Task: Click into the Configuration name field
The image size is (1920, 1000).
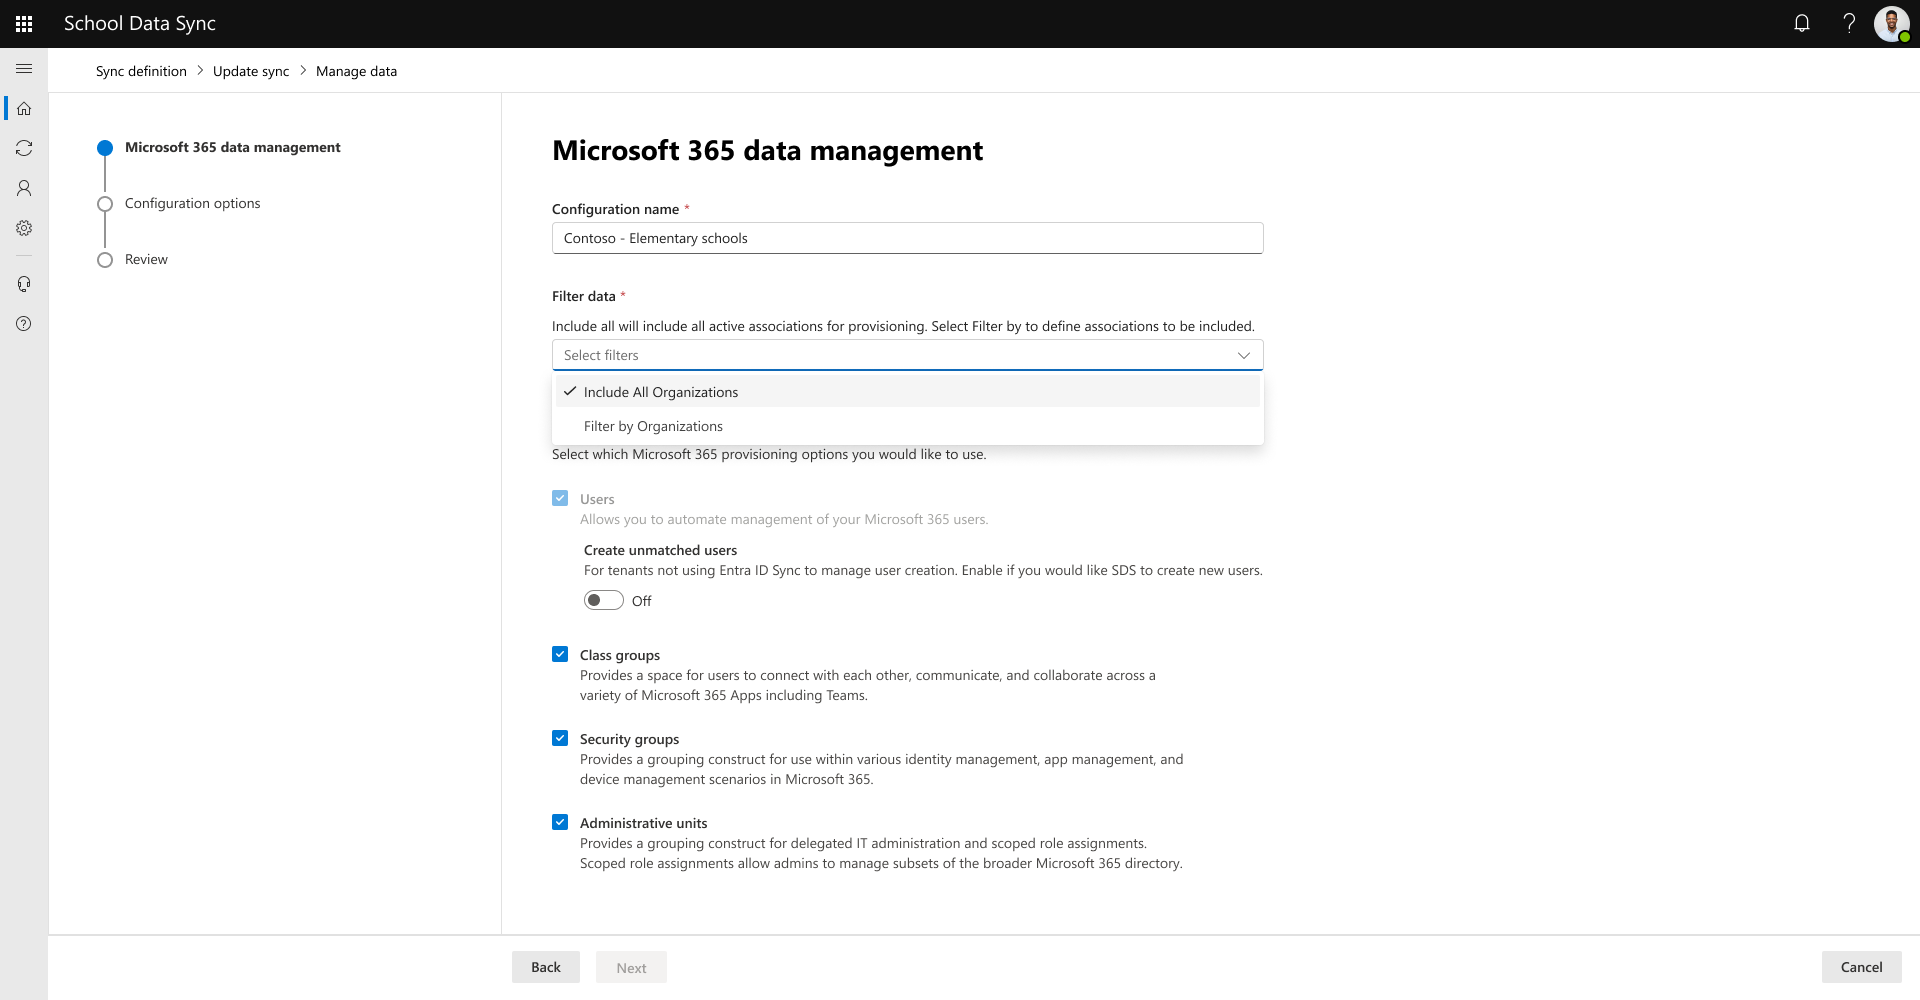Action: tap(908, 238)
